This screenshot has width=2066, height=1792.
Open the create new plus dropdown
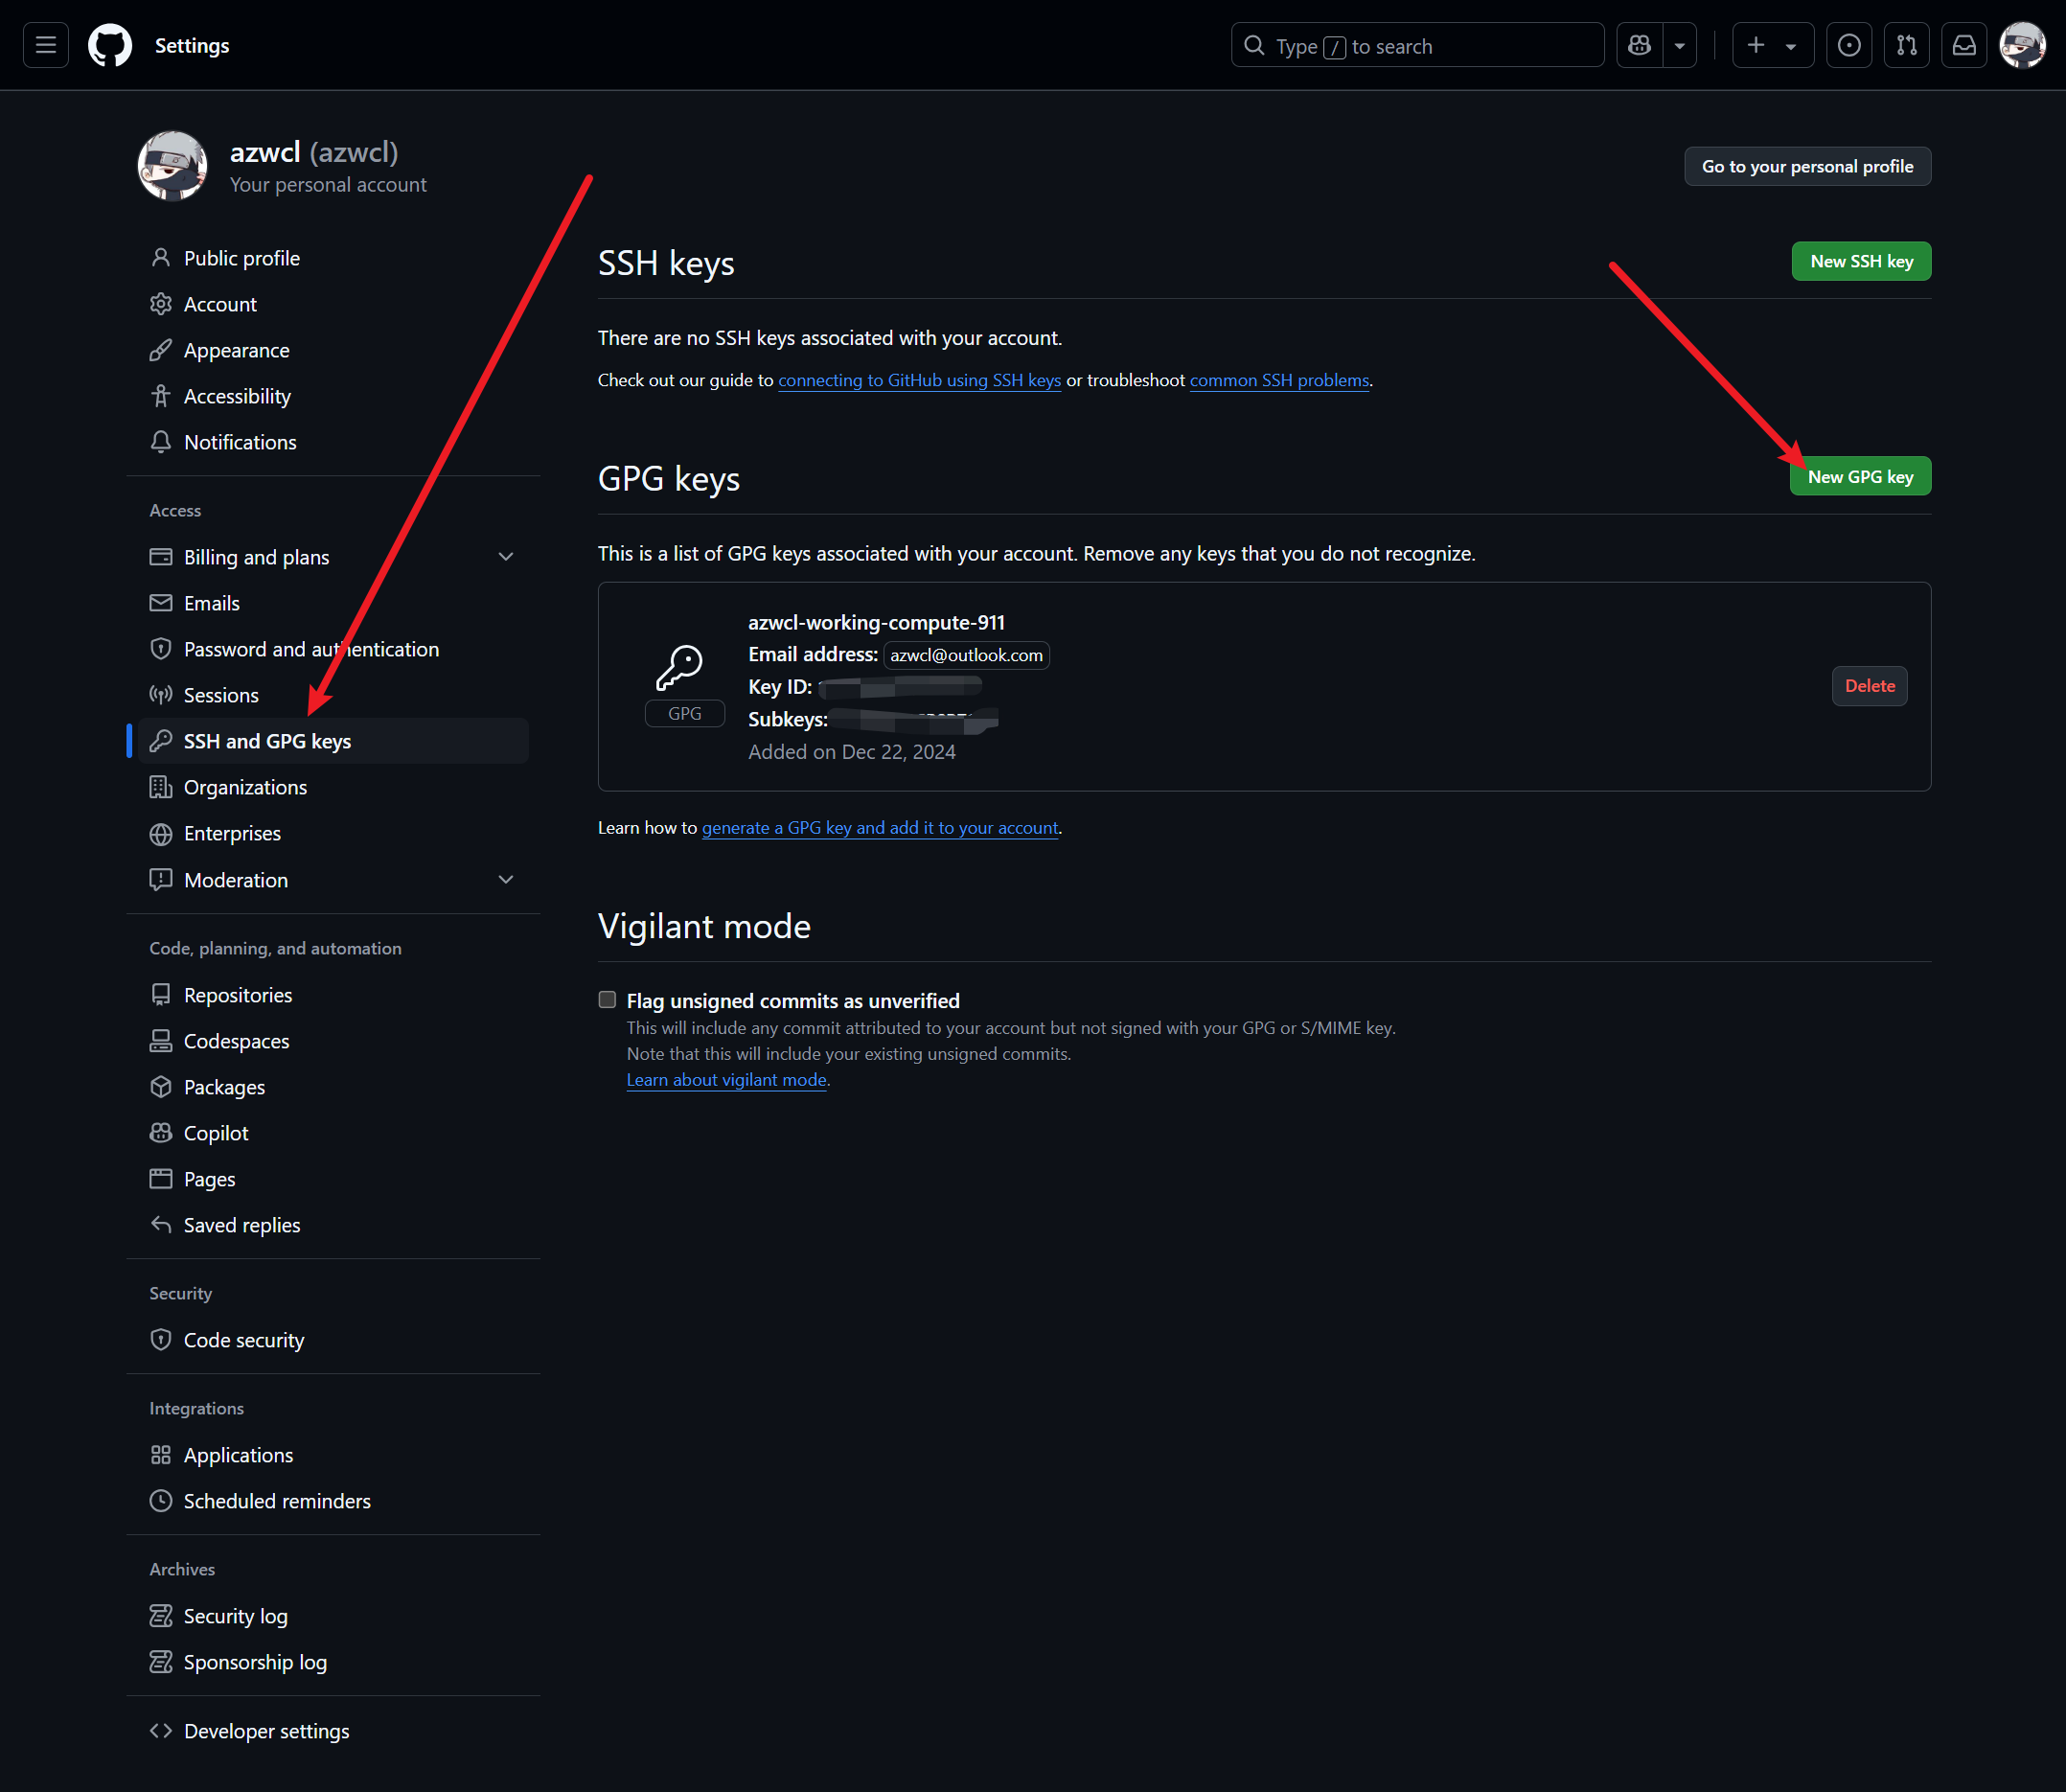point(1773,45)
